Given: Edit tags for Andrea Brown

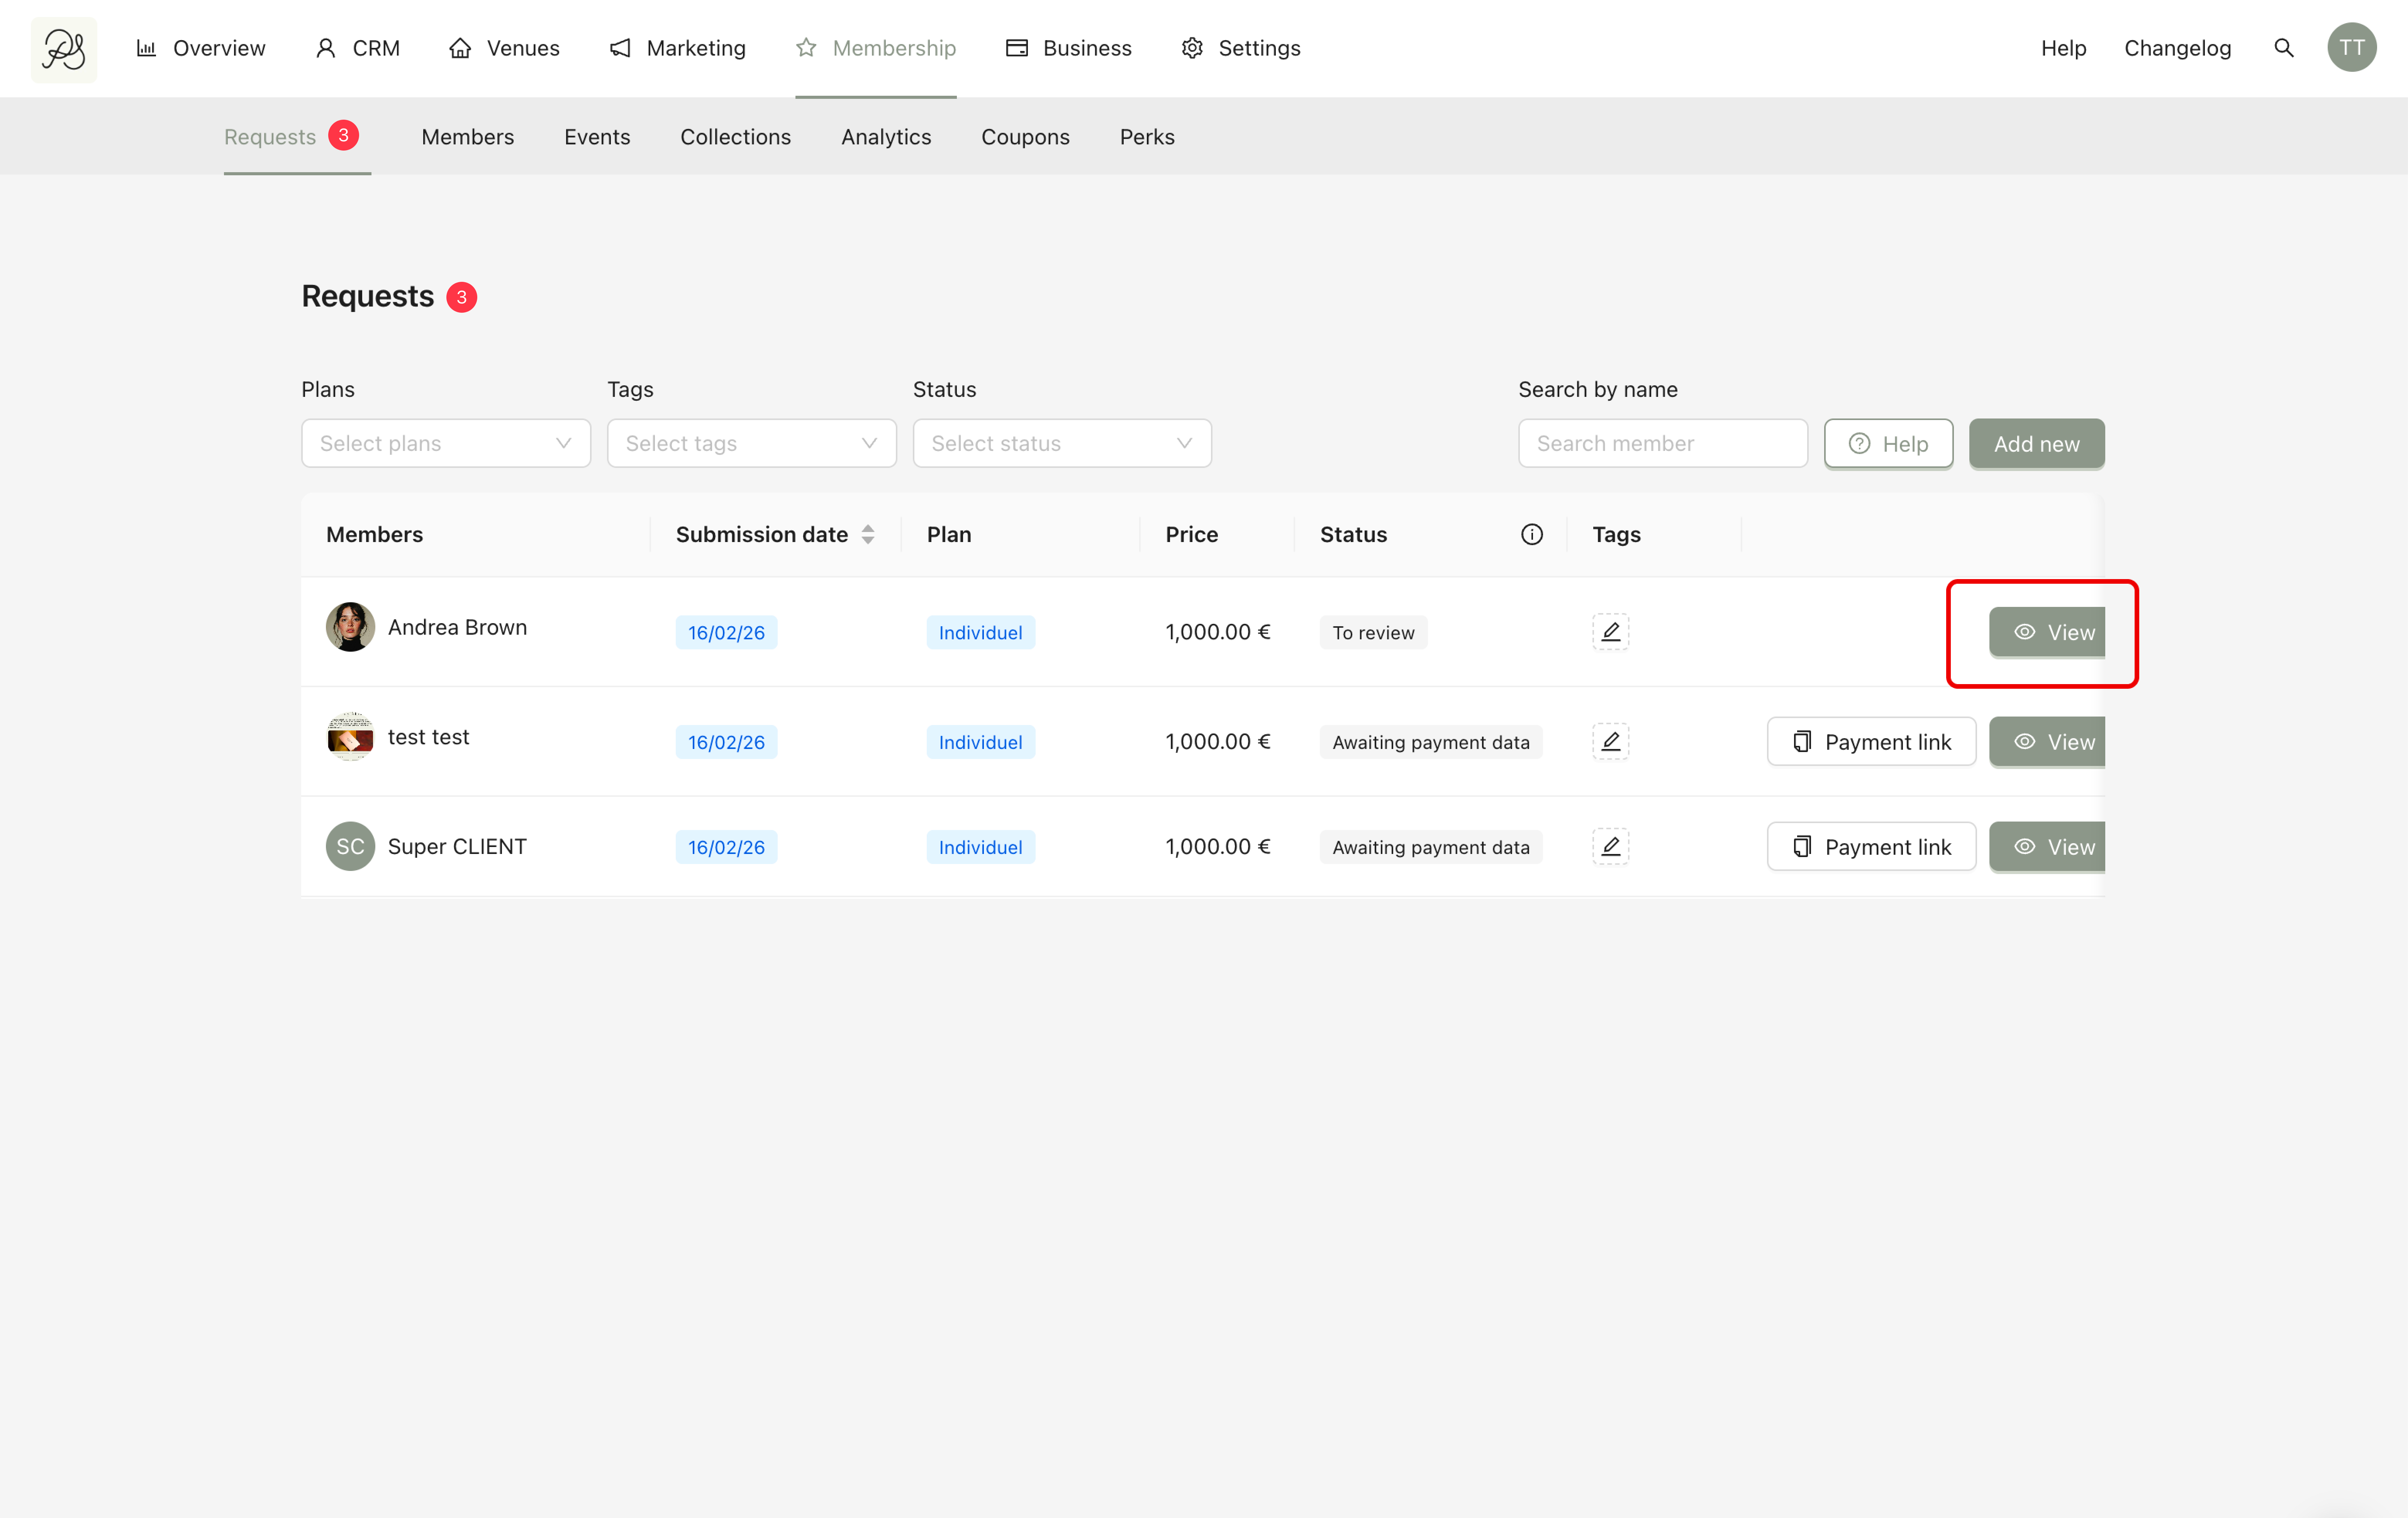Looking at the screenshot, I should 1610,632.
